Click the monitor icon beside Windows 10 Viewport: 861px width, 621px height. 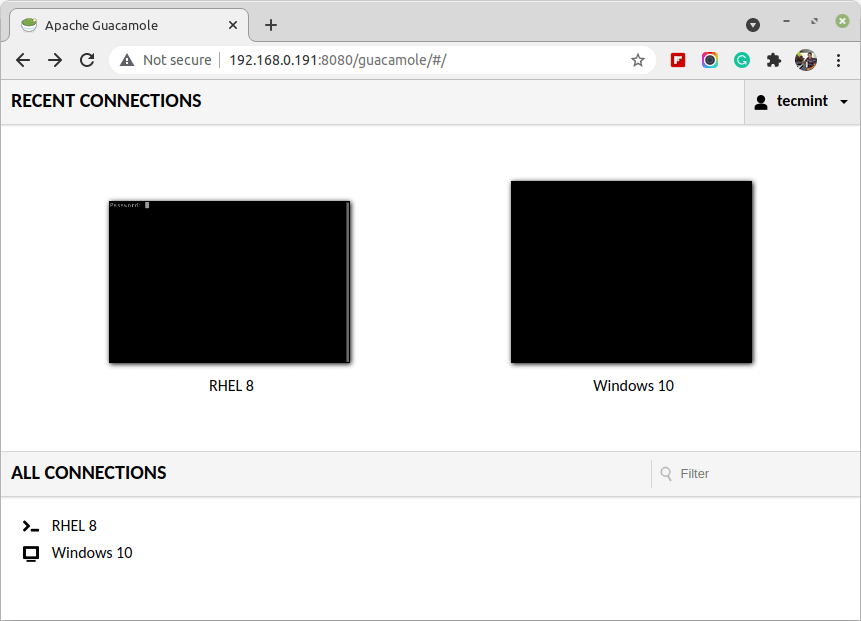point(31,553)
